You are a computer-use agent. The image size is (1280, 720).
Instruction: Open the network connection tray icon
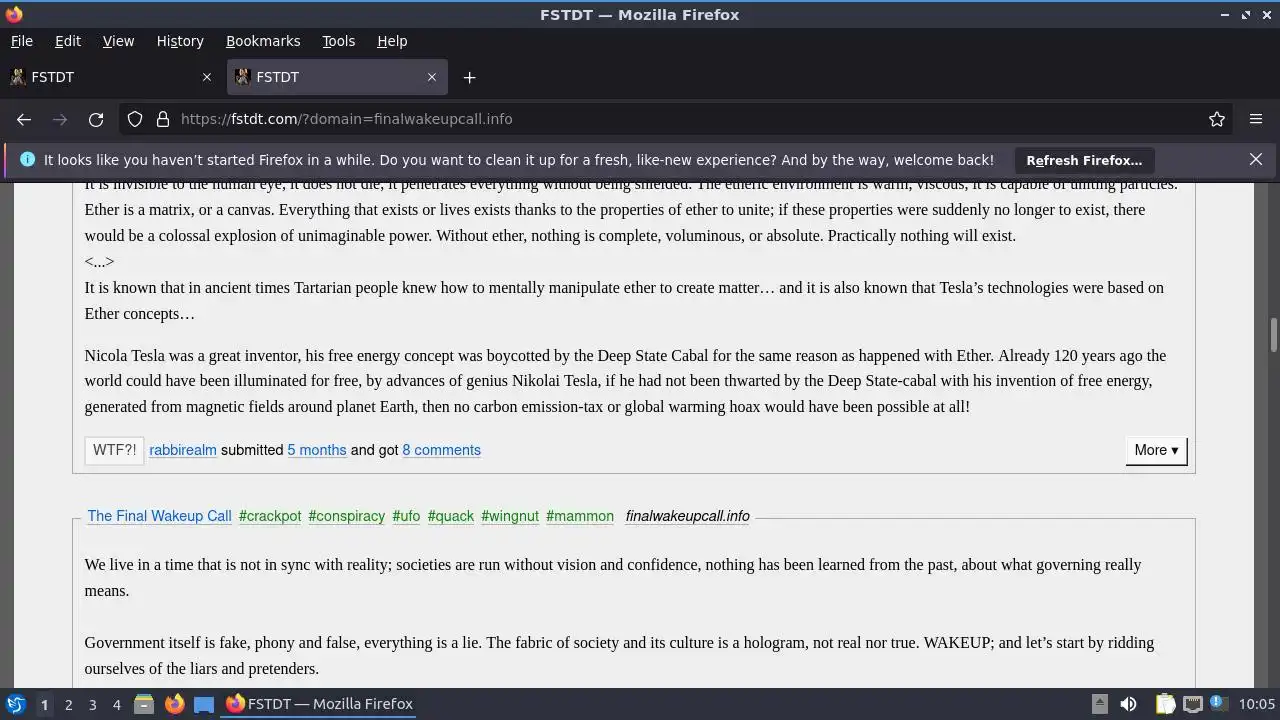coord(1192,704)
